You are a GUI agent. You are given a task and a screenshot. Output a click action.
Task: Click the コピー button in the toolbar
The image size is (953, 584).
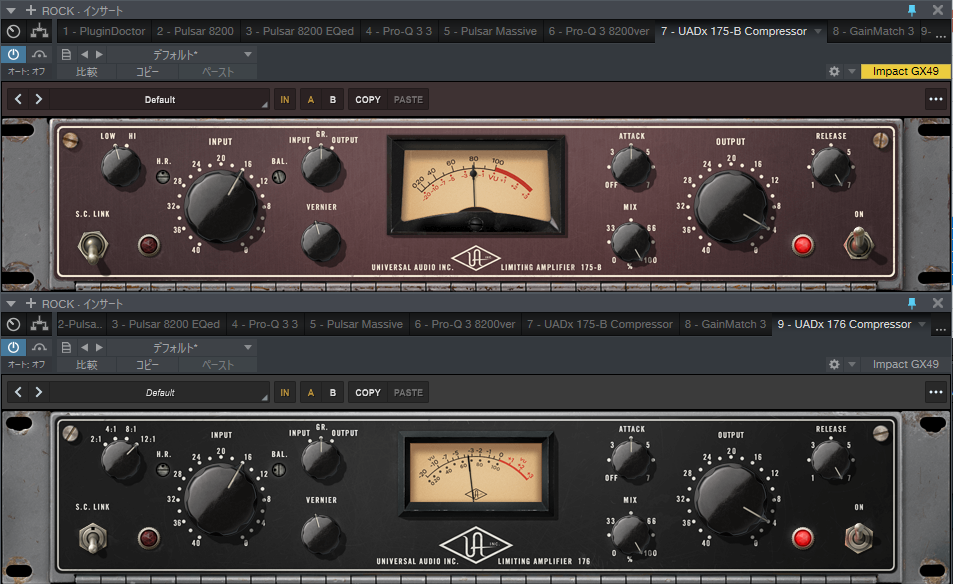147,72
